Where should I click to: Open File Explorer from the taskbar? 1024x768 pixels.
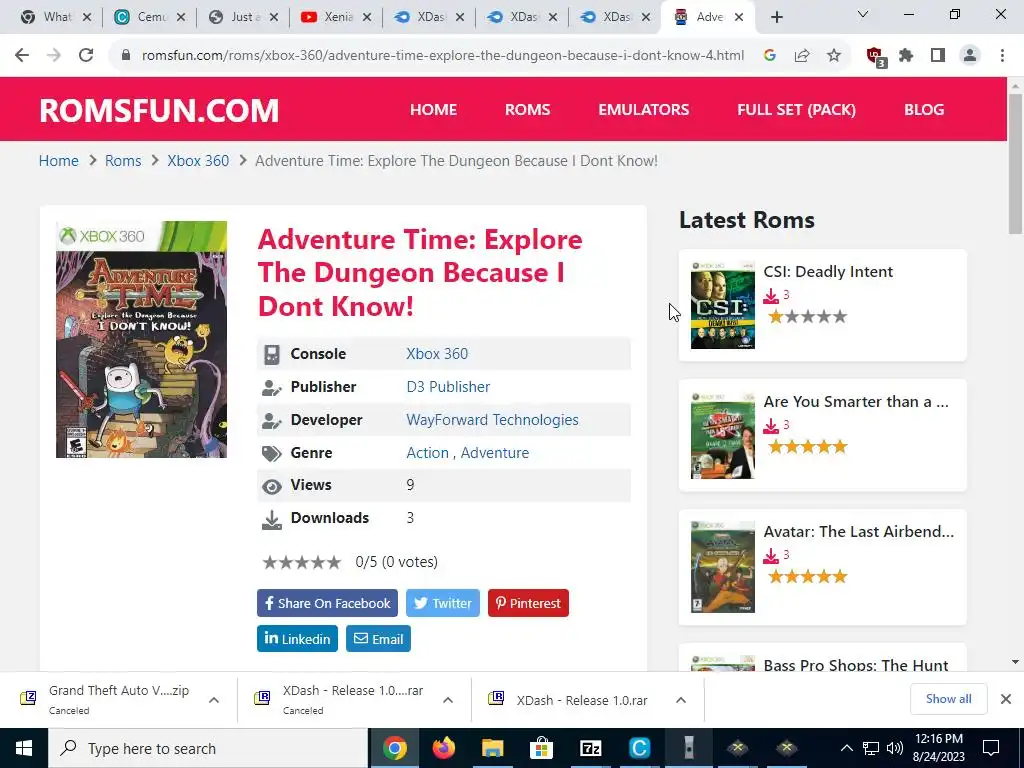(492, 748)
